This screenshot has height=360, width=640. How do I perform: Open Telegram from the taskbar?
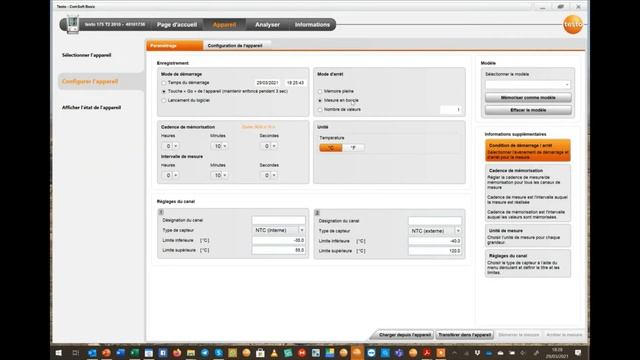(205, 353)
